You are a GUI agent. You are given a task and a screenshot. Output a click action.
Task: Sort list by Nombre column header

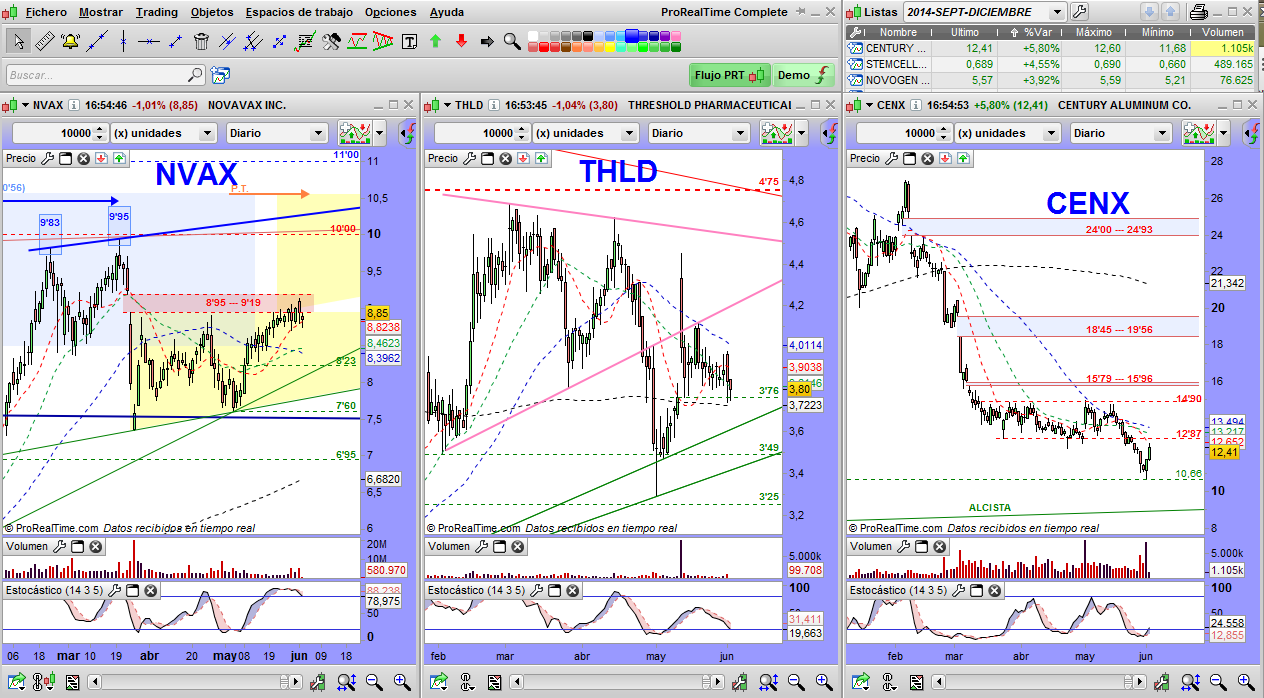point(897,33)
